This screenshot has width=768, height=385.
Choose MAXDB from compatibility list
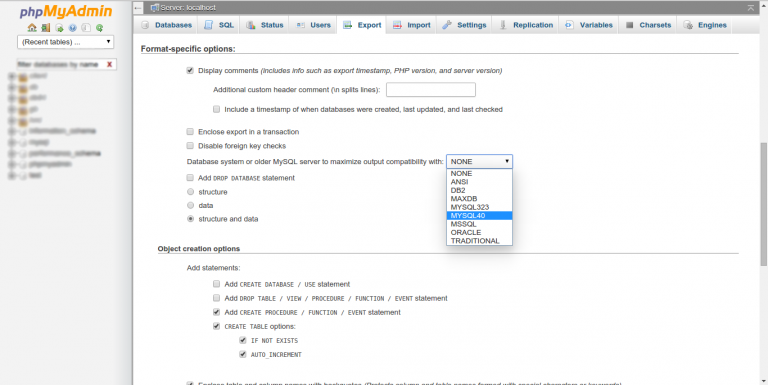[480, 198]
